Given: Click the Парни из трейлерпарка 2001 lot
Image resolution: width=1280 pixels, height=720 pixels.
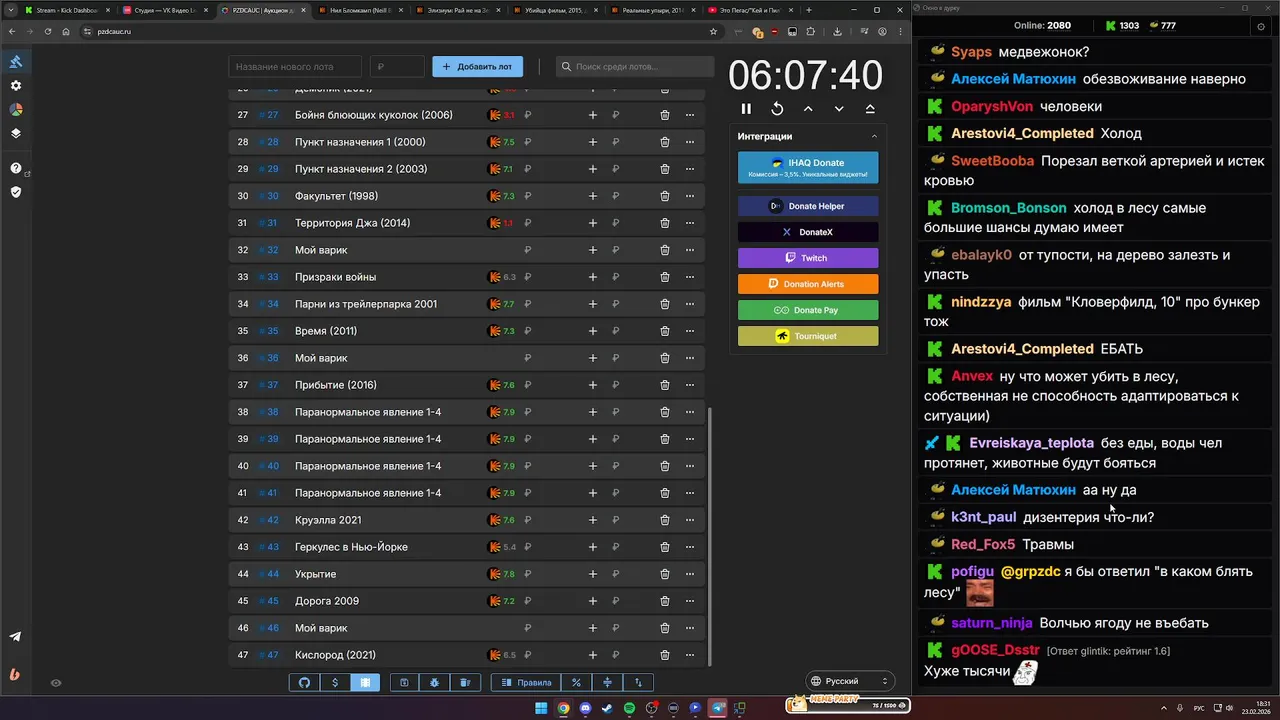Looking at the screenshot, I should (x=366, y=304).
